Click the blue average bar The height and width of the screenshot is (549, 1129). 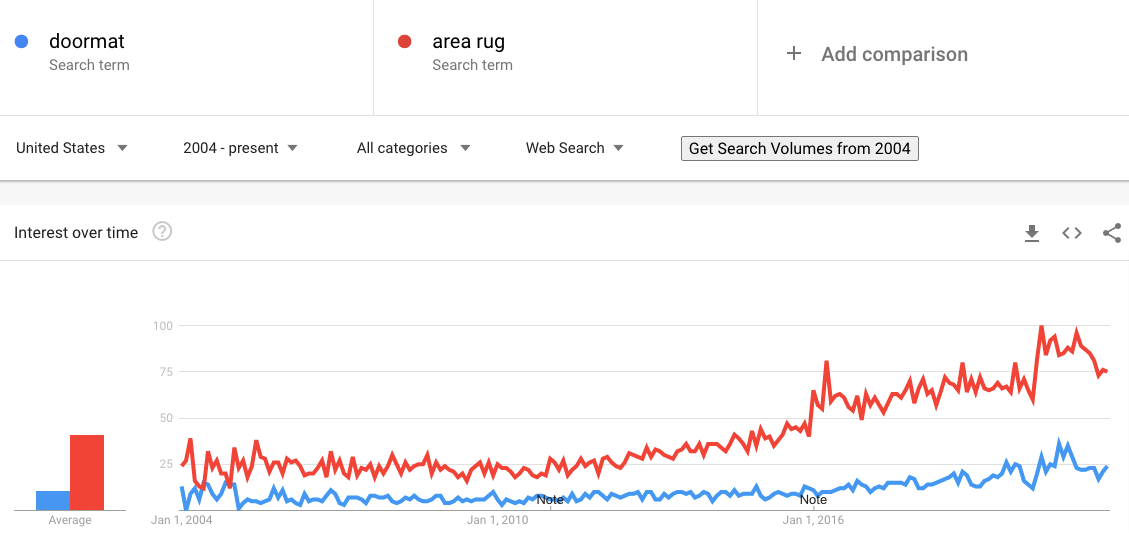[x=53, y=500]
